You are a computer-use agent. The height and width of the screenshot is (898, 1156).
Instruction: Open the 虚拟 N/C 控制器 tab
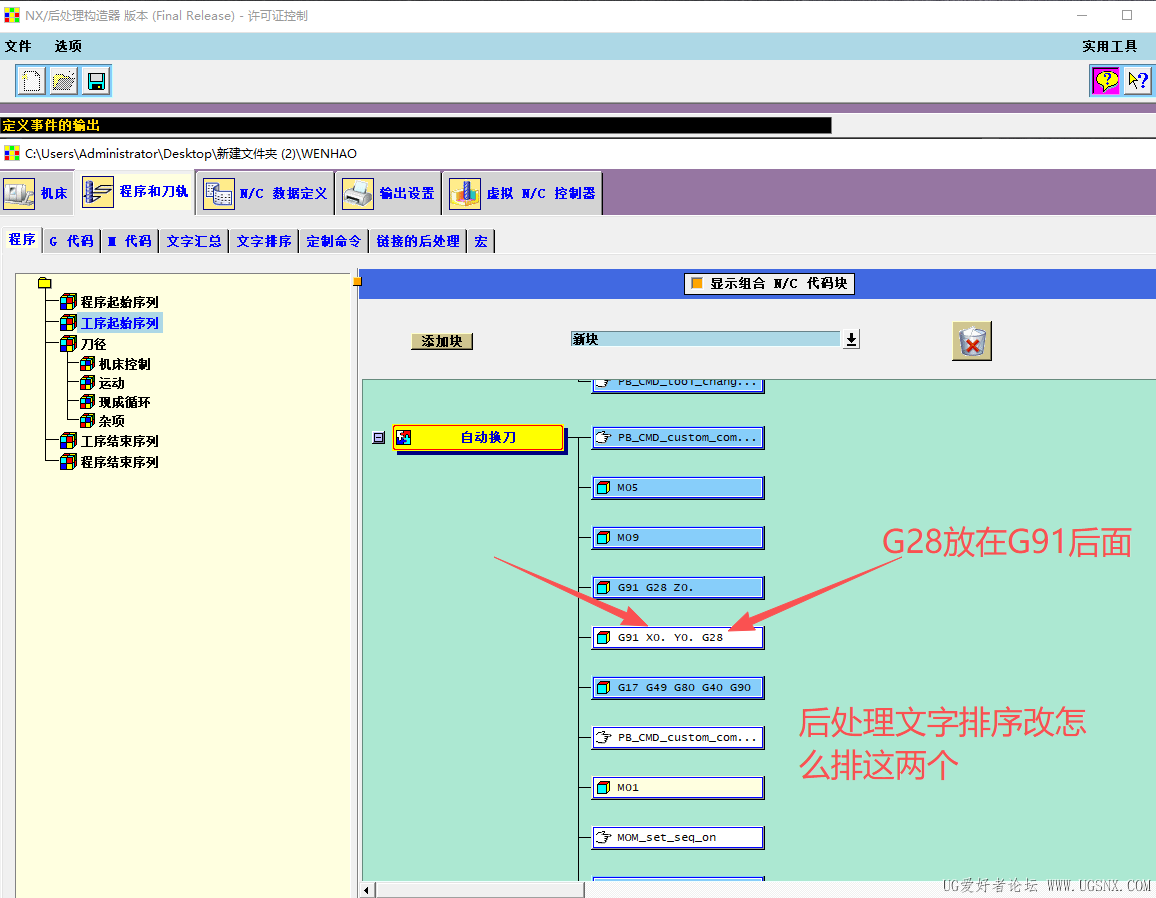click(x=523, y=193)
